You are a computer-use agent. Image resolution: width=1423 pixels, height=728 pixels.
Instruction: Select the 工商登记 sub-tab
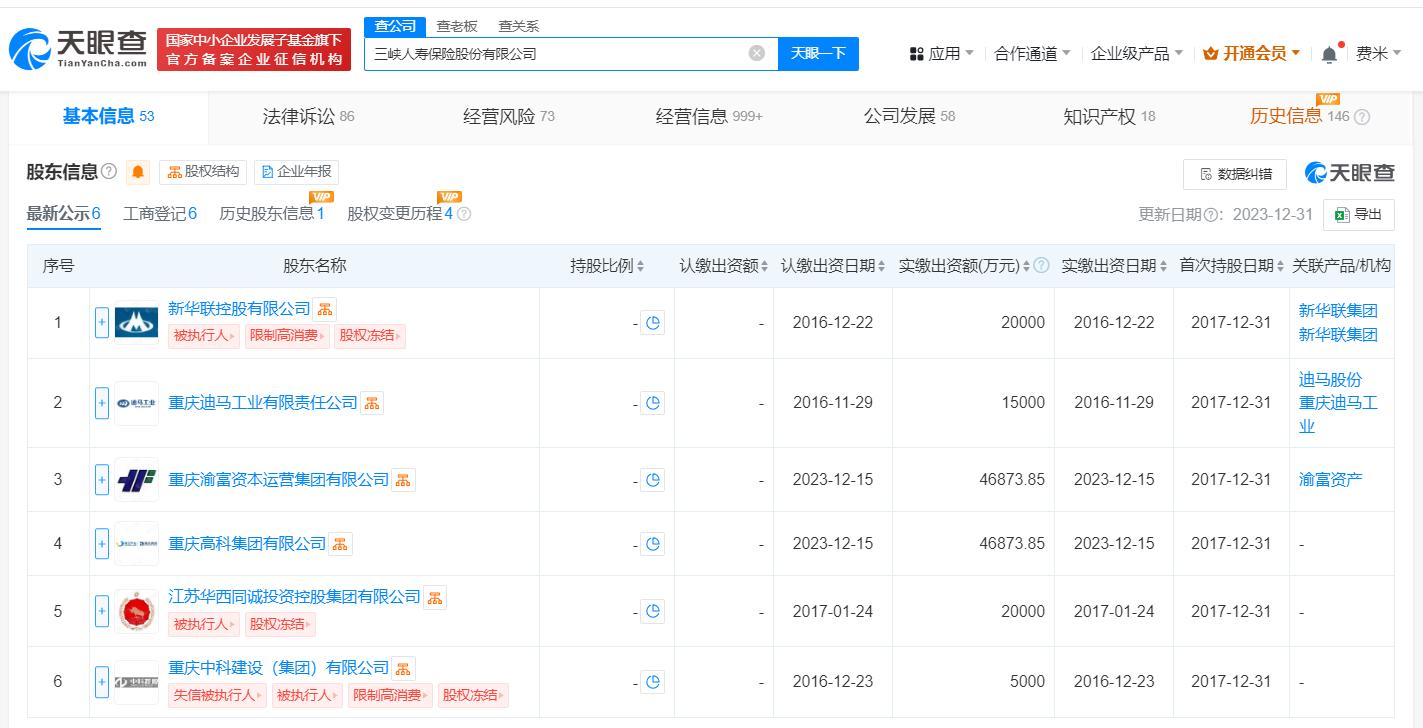[x=160, y=214]
